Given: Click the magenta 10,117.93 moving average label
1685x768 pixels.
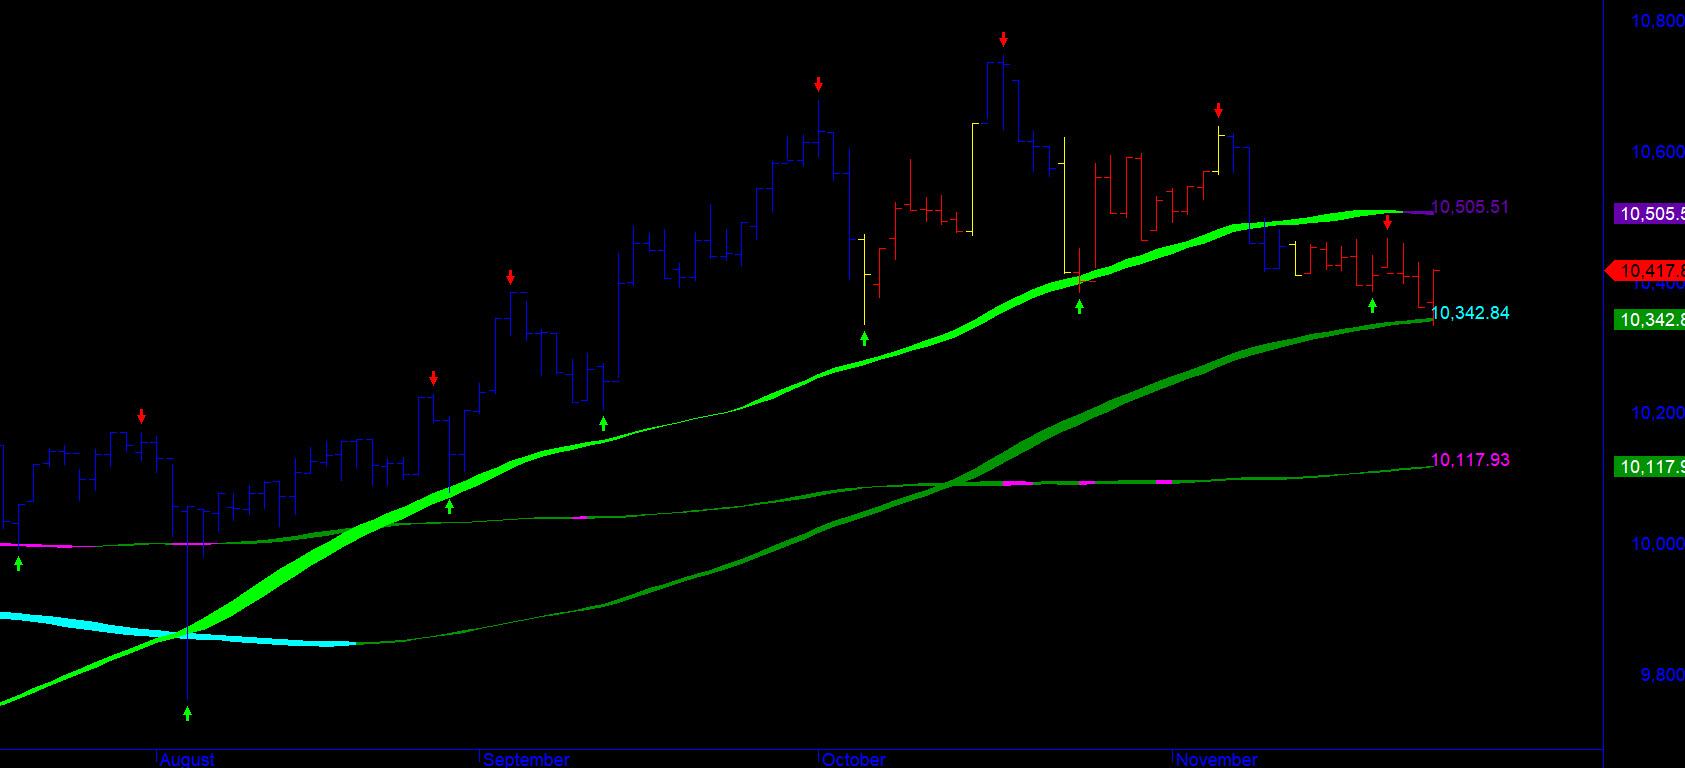Looking at the screenshot, I should coord(1470,460).
